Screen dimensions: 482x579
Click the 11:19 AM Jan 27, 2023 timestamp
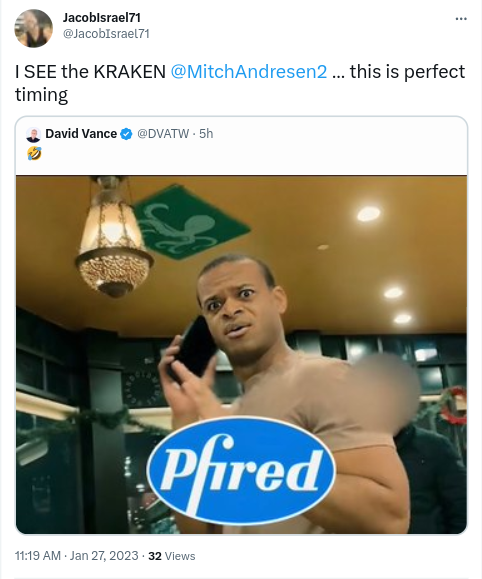76,556
